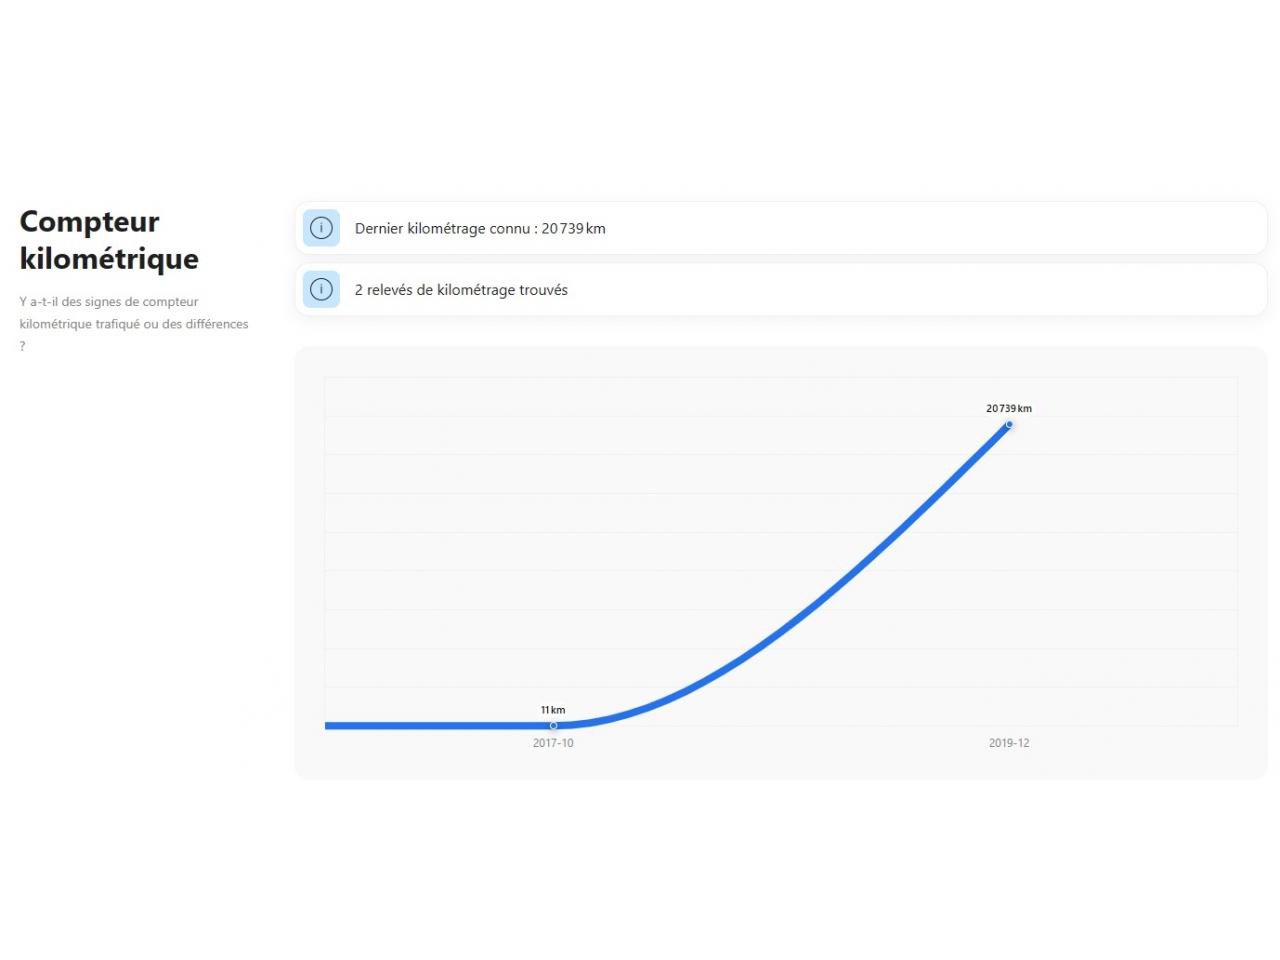This screenshot has width=1280, height=960.
Task: Click the info icon beside 2 relevés
Action: point(321,290)
